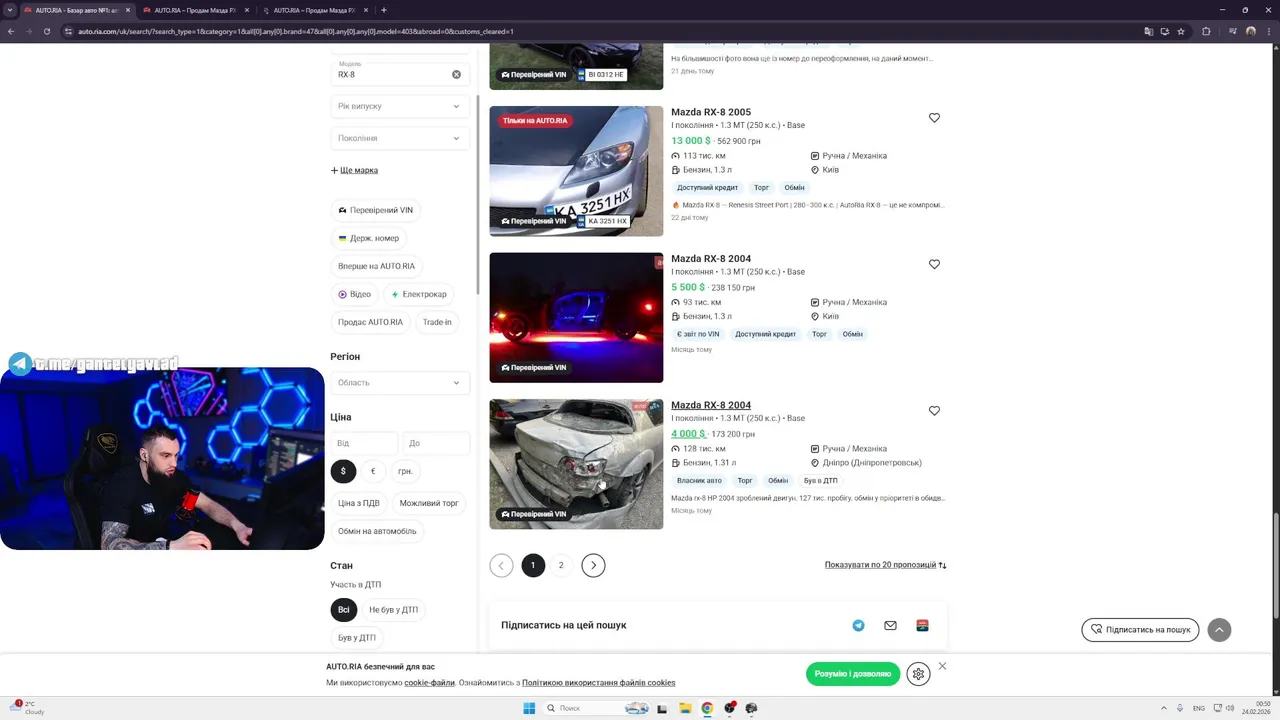Screen dimensions: 1280x720
Task: Select грн. currency for price
Action: [x=405, y=471]
